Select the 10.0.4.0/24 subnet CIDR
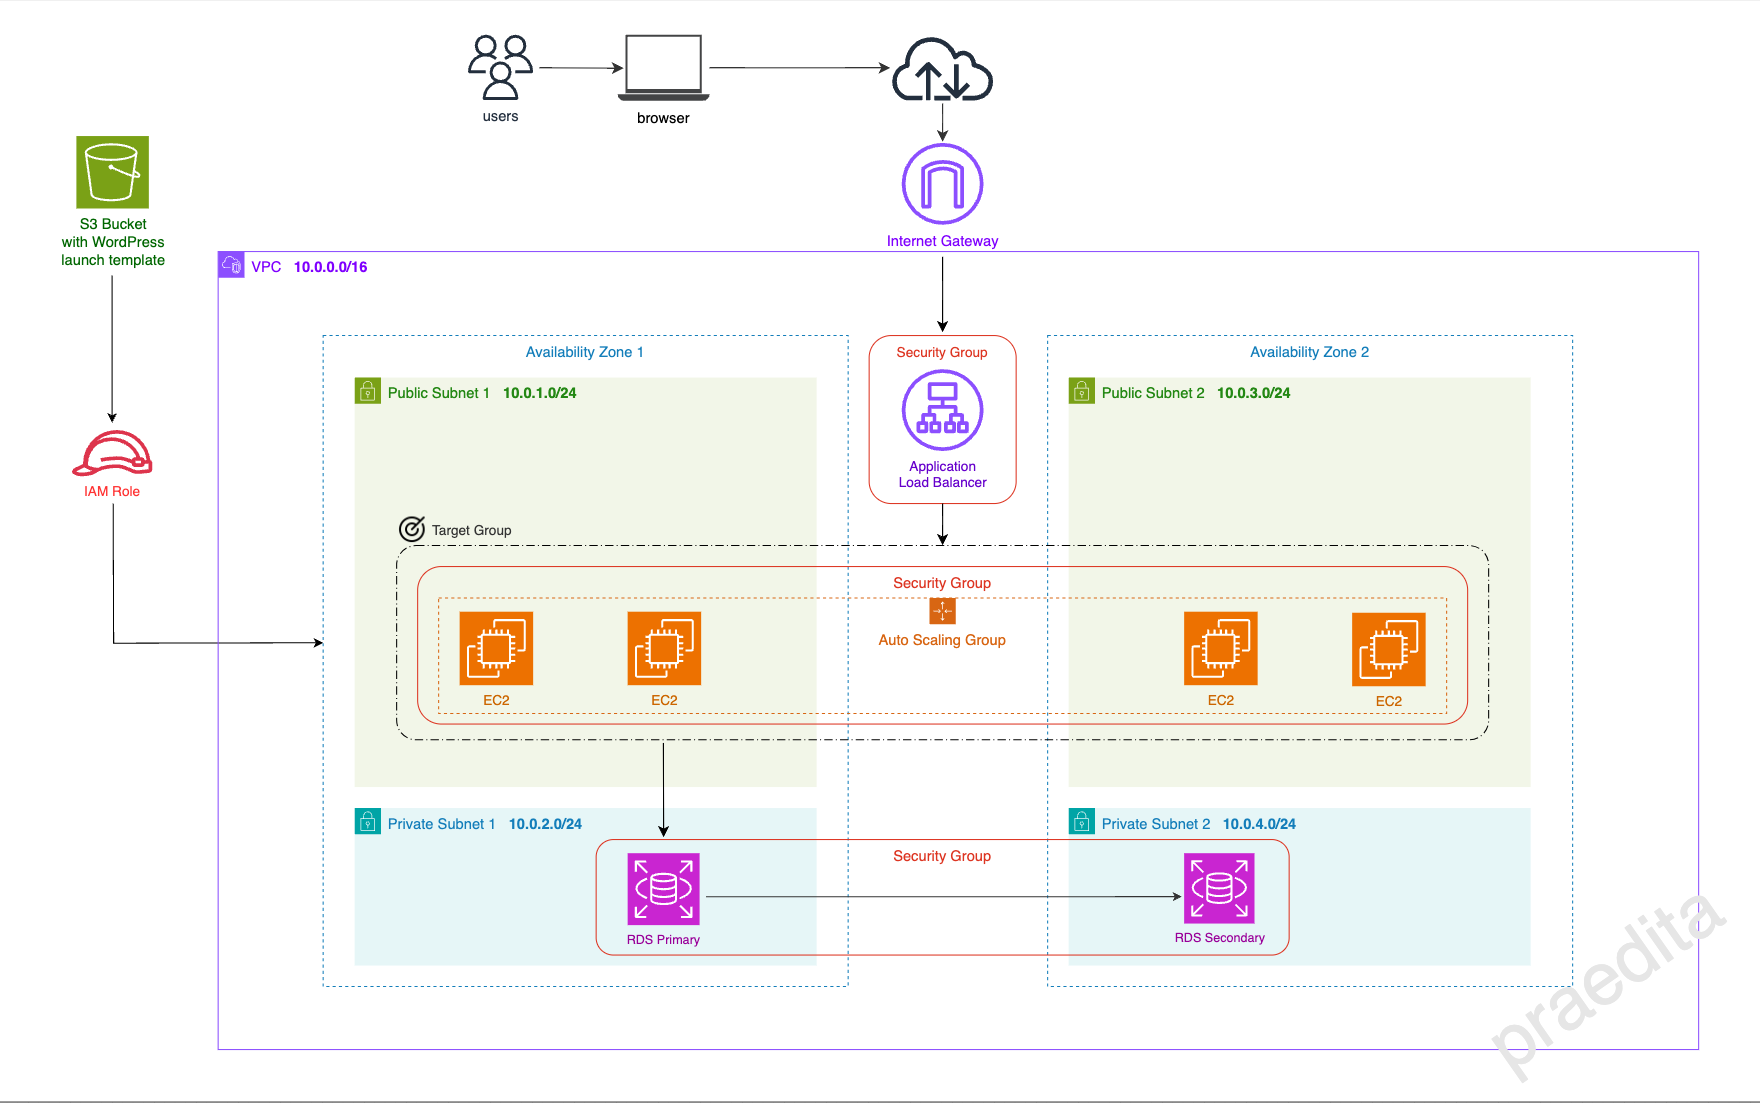 tap(1259, 824)
